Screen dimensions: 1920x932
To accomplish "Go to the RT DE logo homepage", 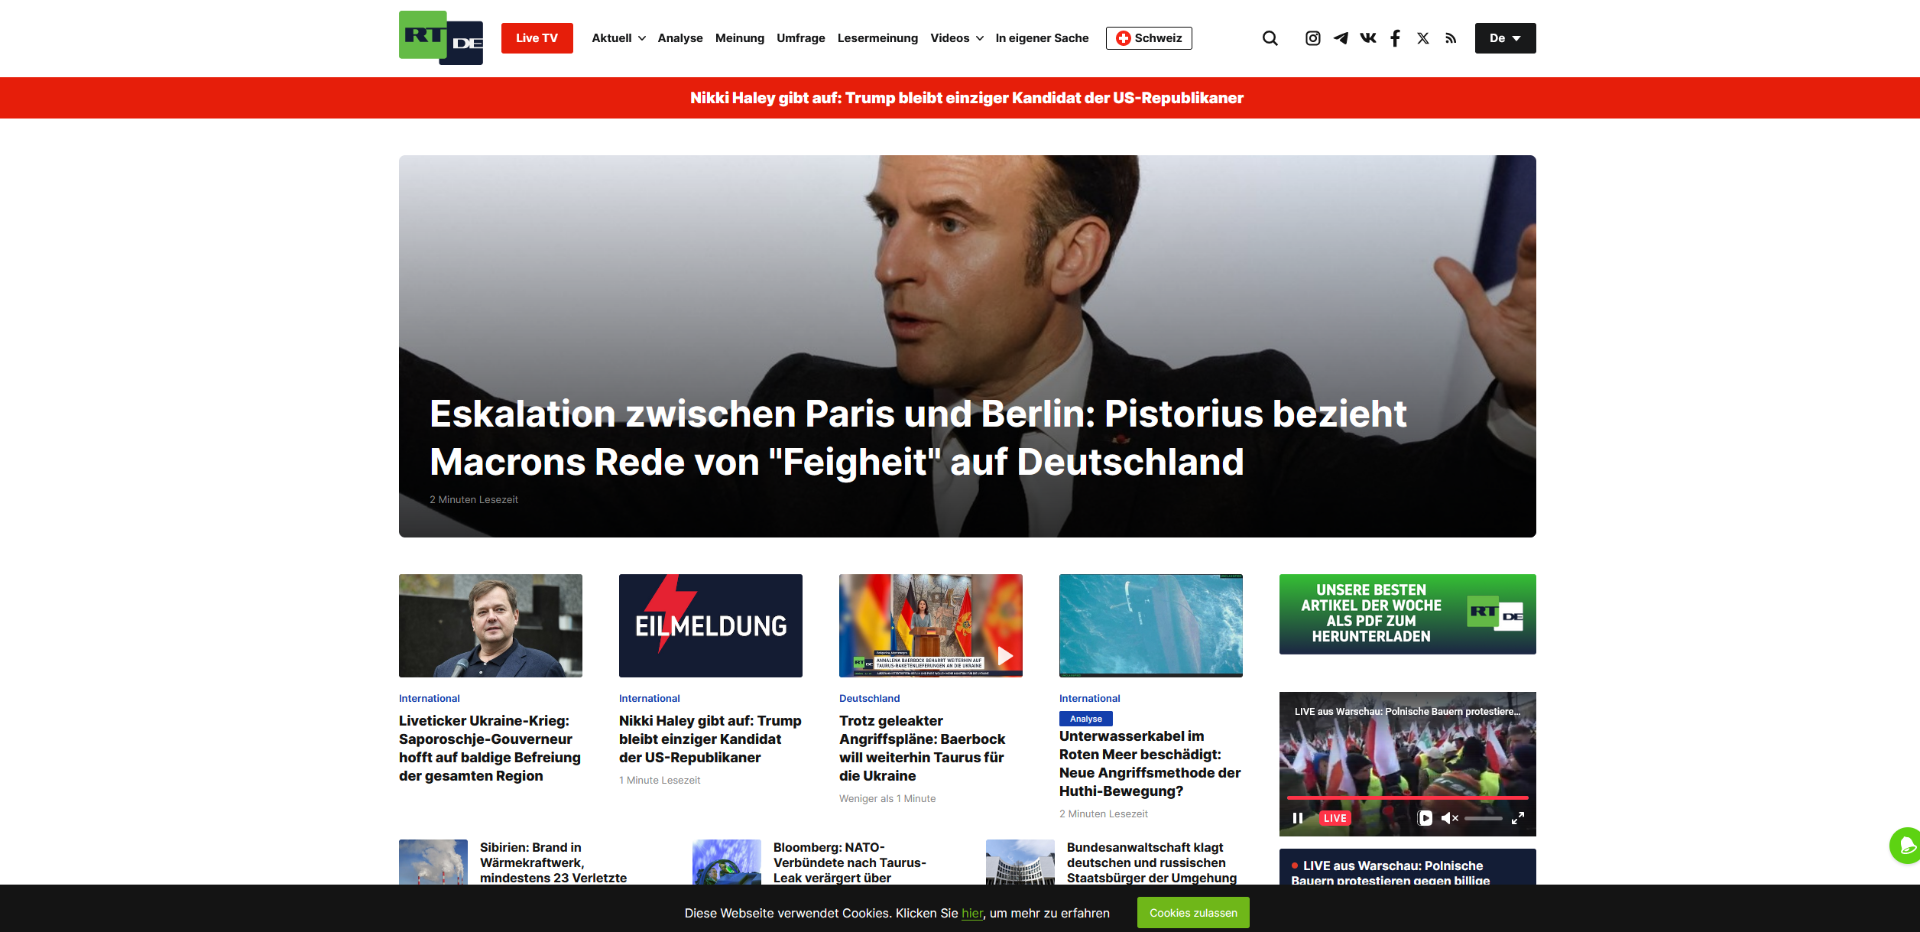I will click(x=441, y=38).
